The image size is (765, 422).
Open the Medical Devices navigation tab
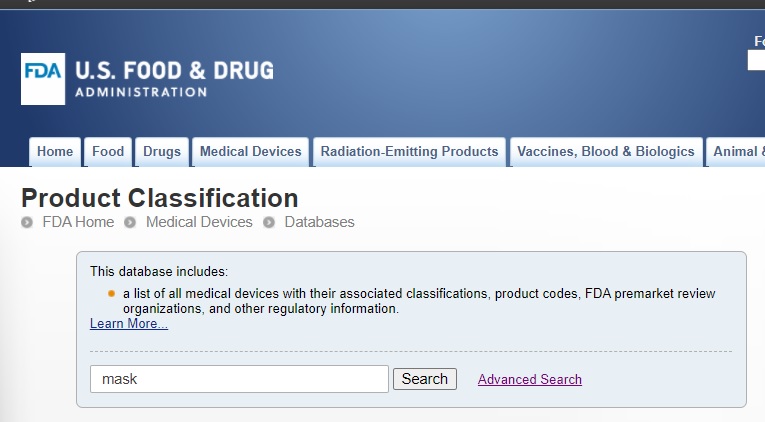click(250, 152)
